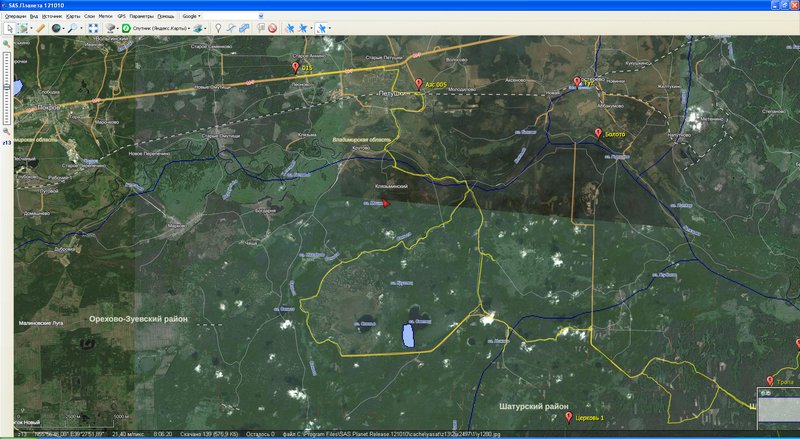The image size is (800, 439).
Task: Click the Болото placemark on map
Action: coord(598,134)
